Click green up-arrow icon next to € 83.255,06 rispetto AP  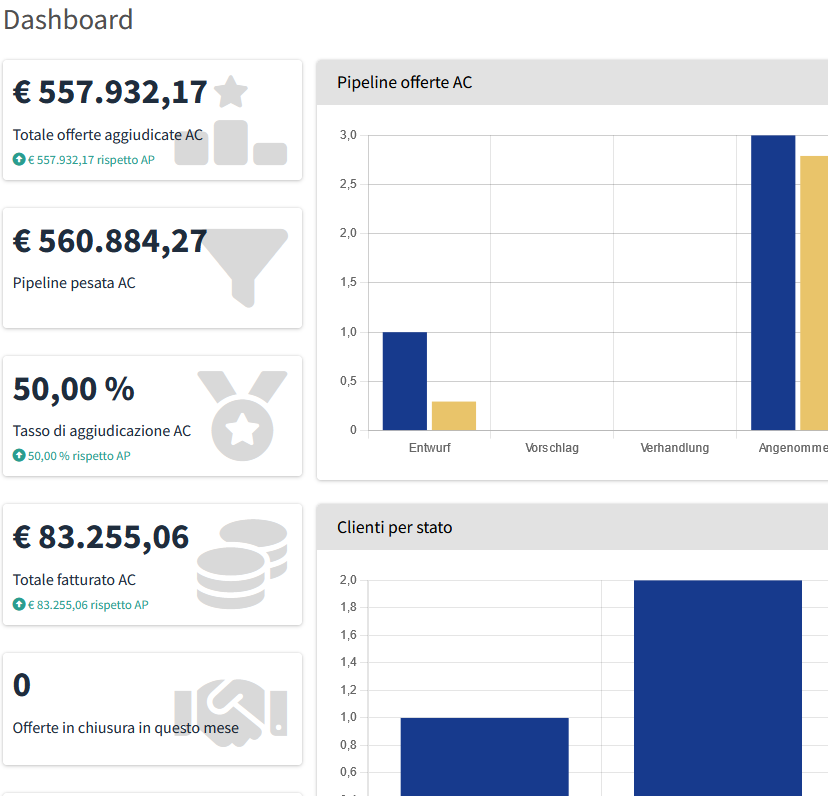pos(19,604)
